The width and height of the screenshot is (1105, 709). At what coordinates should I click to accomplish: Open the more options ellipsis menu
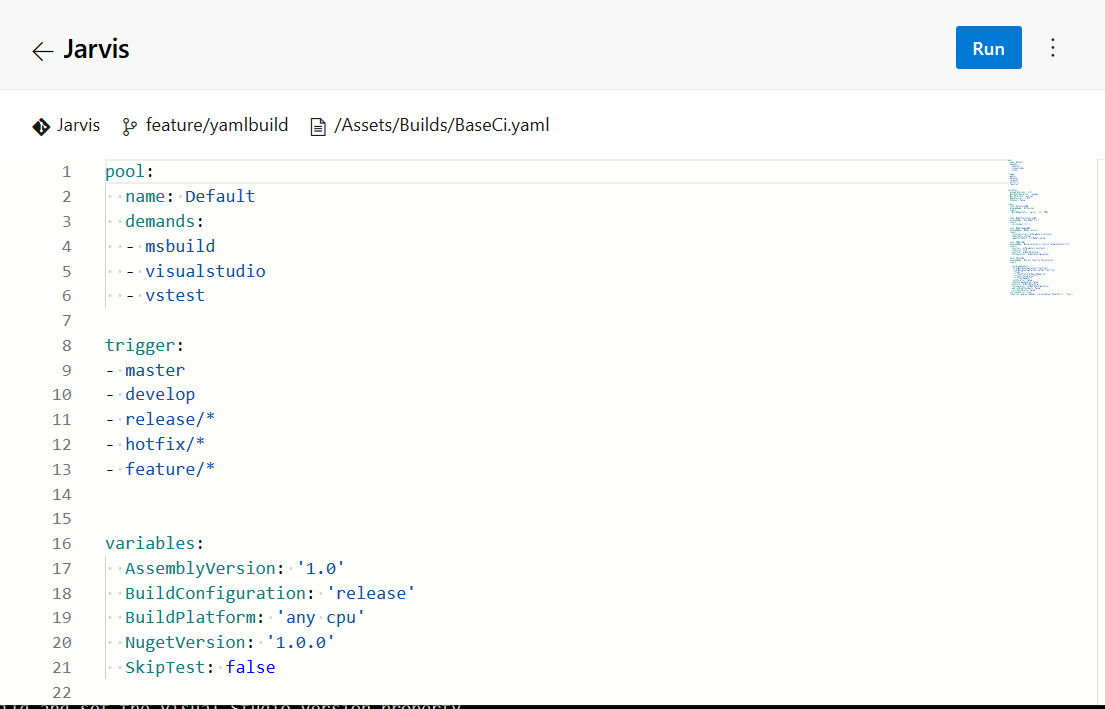(x=1052, y=48)
